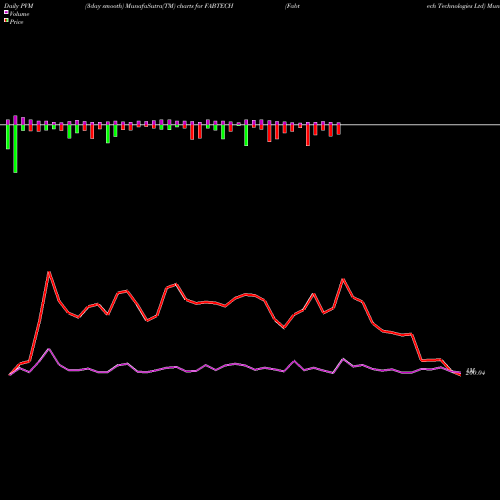Click the price value label at line end
Screen dimensions: 500x500
(x=475, y=373)
